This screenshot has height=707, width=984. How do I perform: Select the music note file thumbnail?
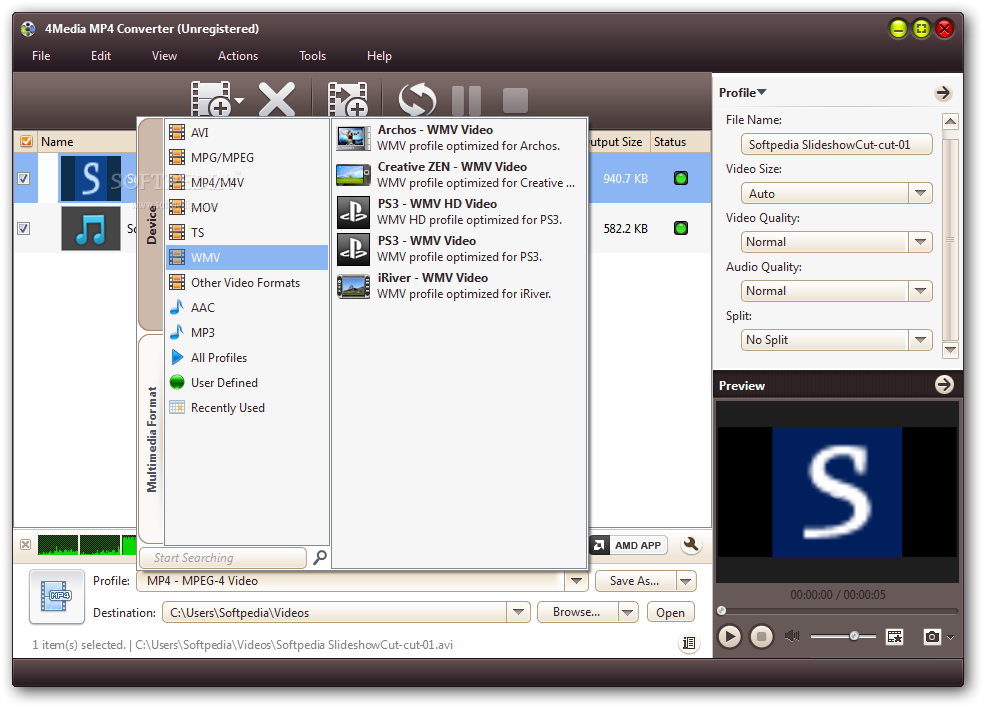pyautogui.click(x=90, y=229)
